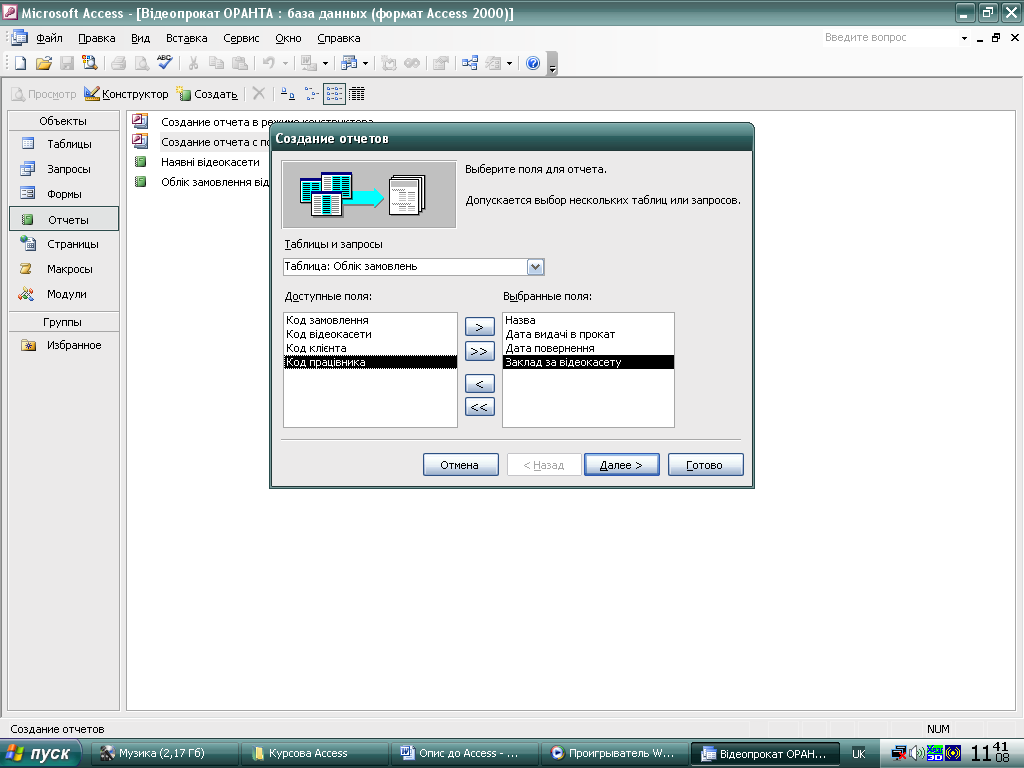Remove all fields with << button
Viewport: 1024px width, 768px height.
pos(479,407)
